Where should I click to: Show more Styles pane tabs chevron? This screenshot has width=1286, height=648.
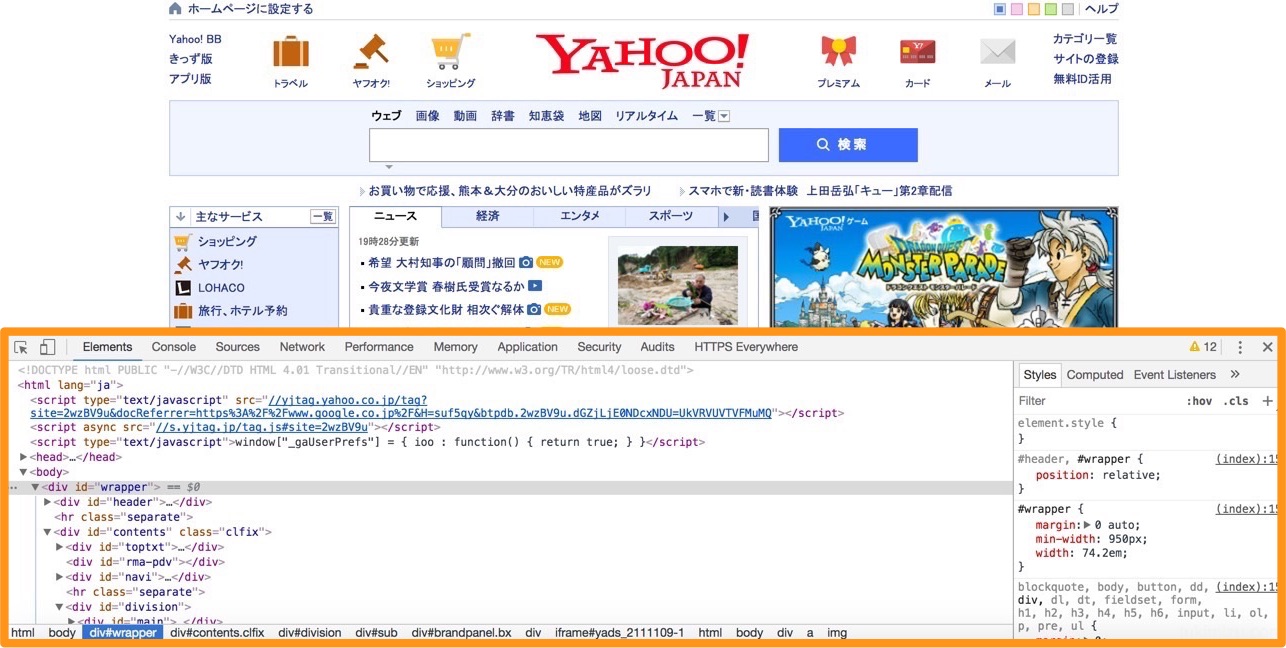pos(1235,375)
